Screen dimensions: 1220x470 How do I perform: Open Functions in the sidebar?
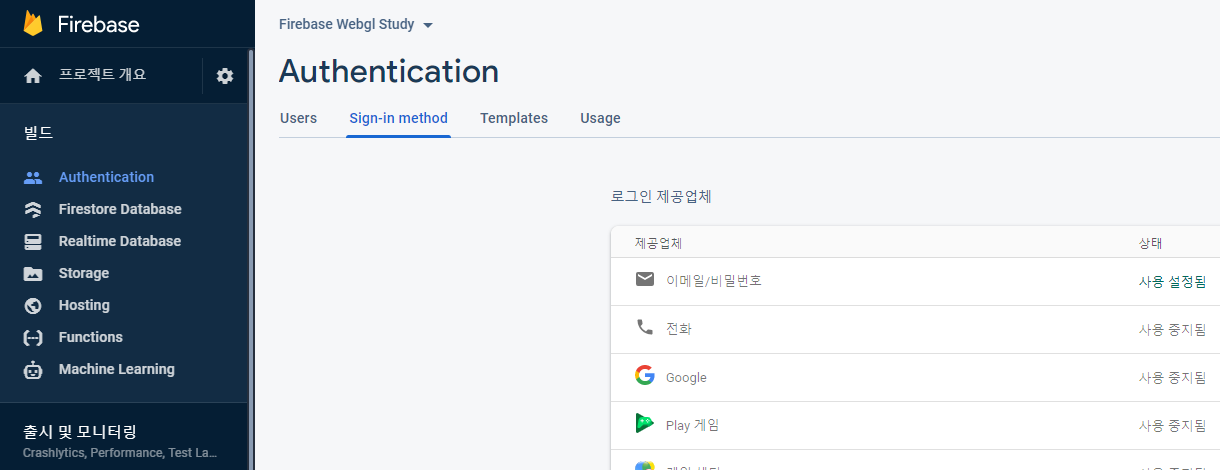(x=91, y=337)
